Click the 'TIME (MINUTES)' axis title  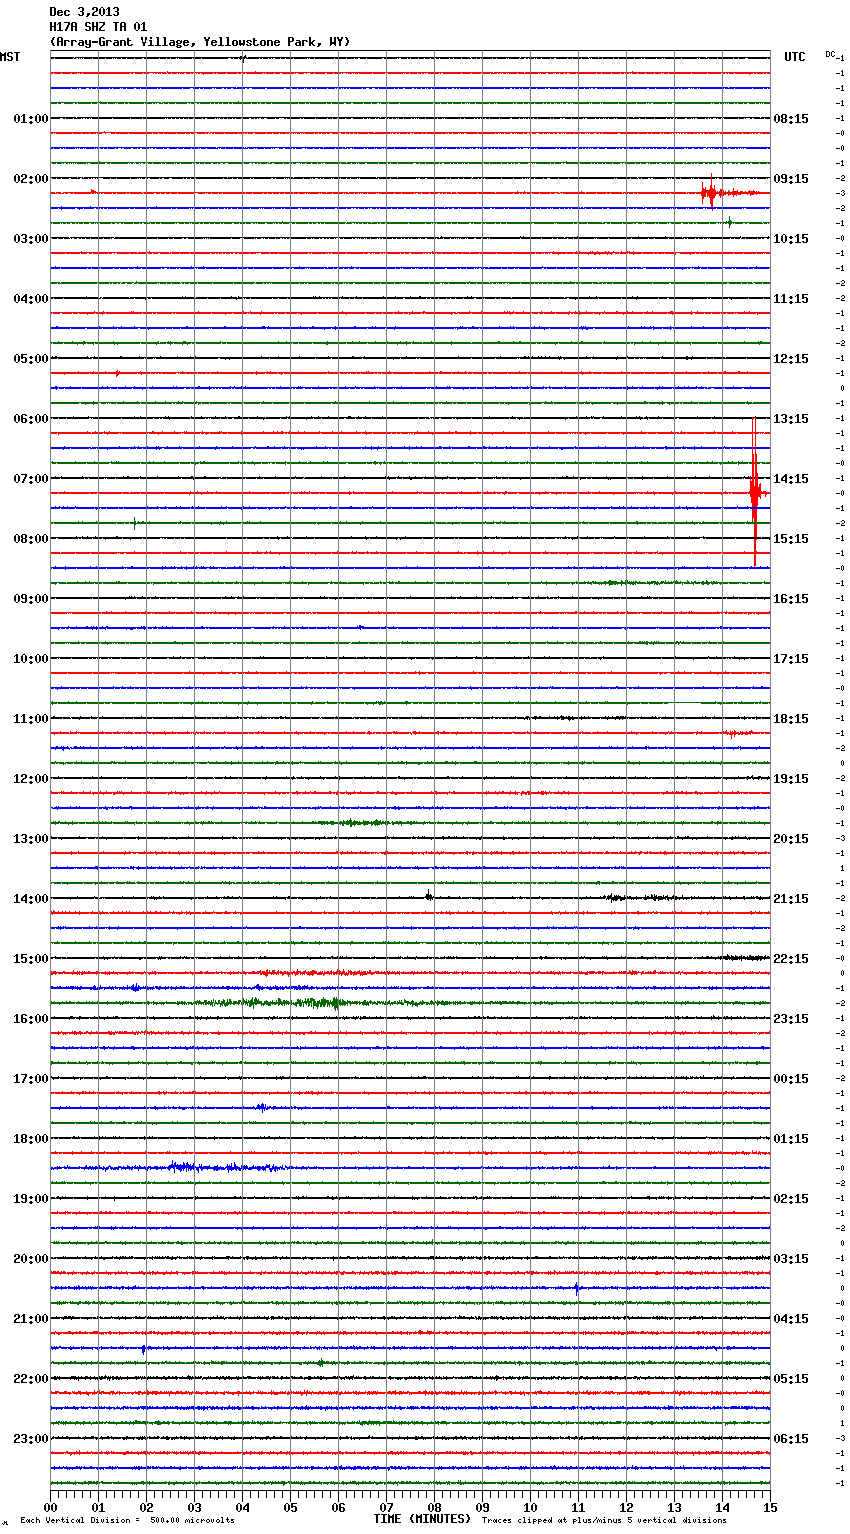(422, 1519)
